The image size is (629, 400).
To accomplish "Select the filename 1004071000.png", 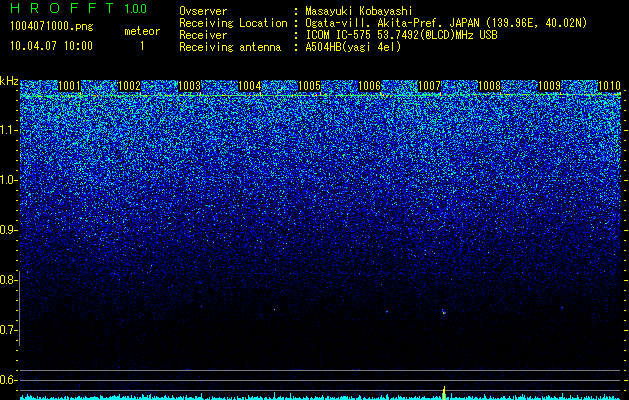I will tap(51, 27).
